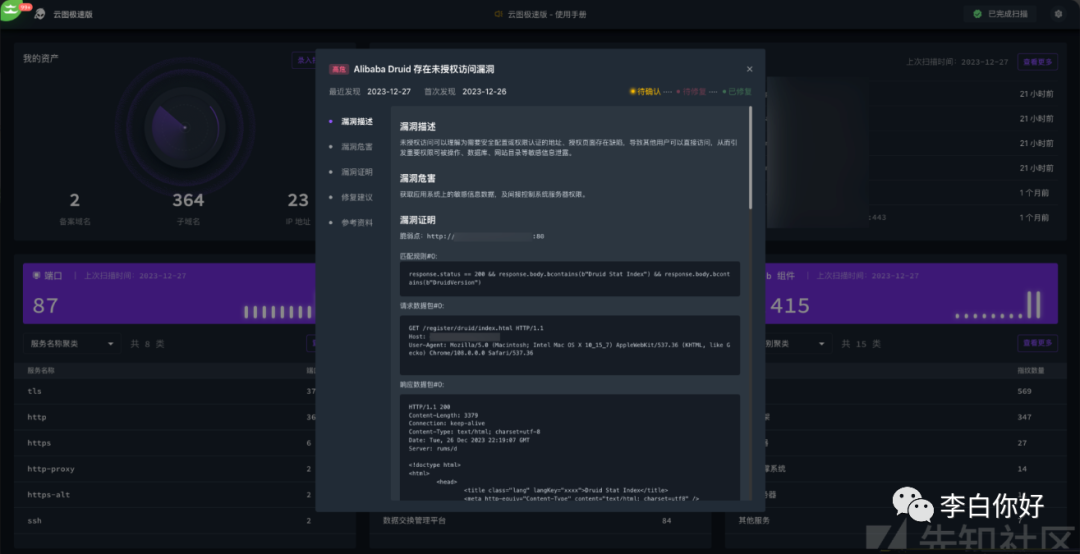Click the 364 子域名 count
This screenshot has height=554, width=1080.
click(188, 200)
